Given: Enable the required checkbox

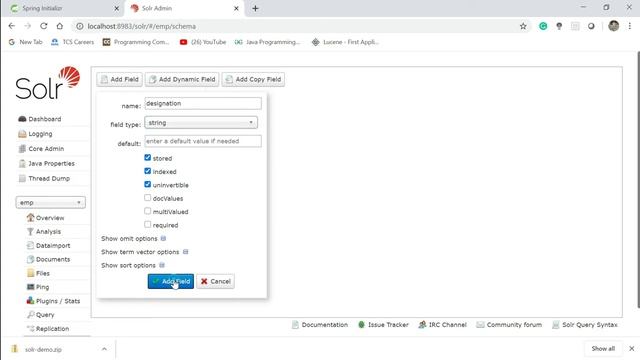Looking at the screenshot, I should (x=147, y=224).
